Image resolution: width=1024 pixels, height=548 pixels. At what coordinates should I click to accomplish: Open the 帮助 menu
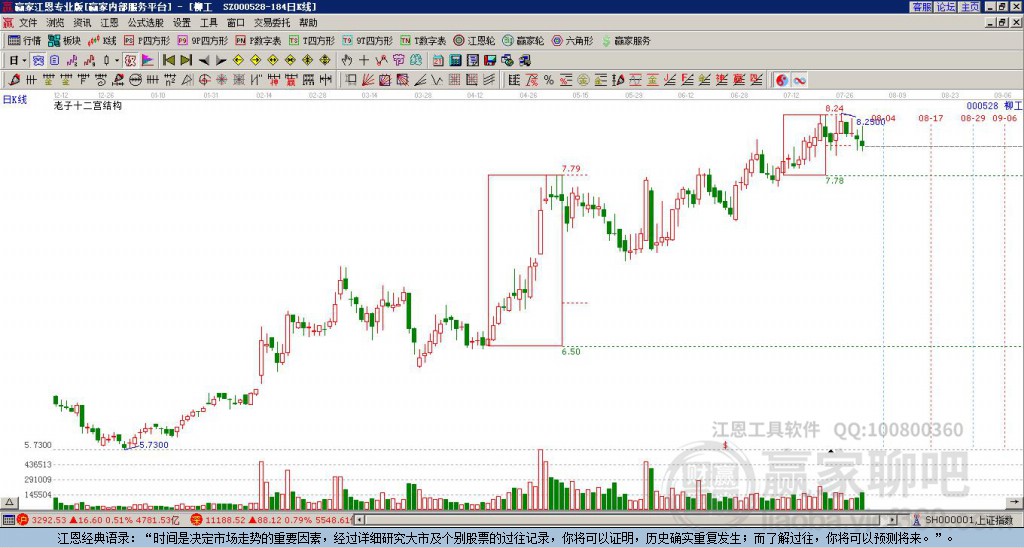click(308, 23)
